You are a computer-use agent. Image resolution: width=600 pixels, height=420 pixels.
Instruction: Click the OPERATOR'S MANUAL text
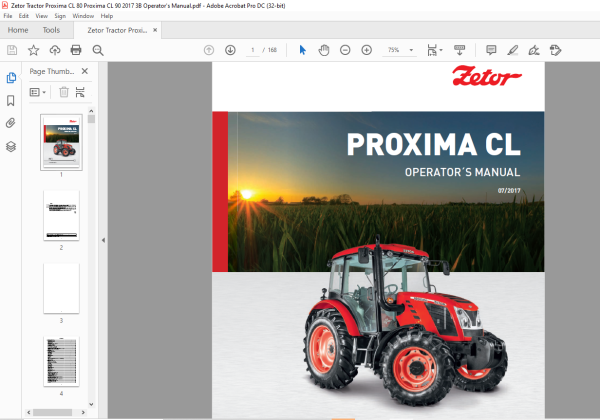(462, 173)
